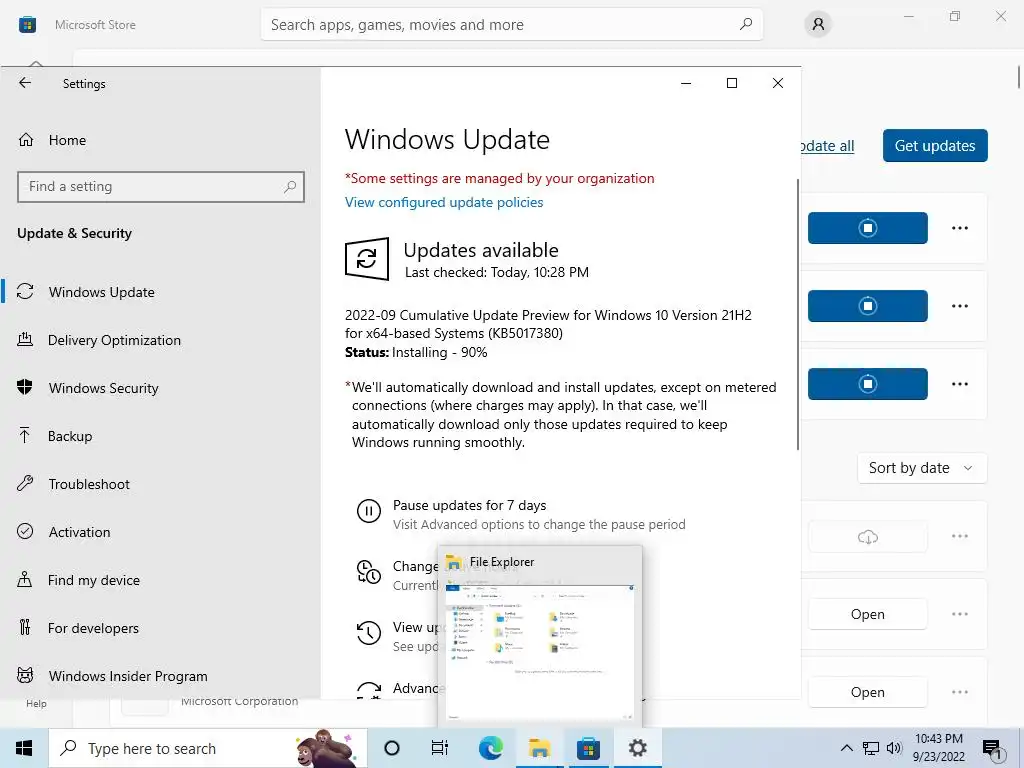Click the pause updates circle icon

click(369, 511)
